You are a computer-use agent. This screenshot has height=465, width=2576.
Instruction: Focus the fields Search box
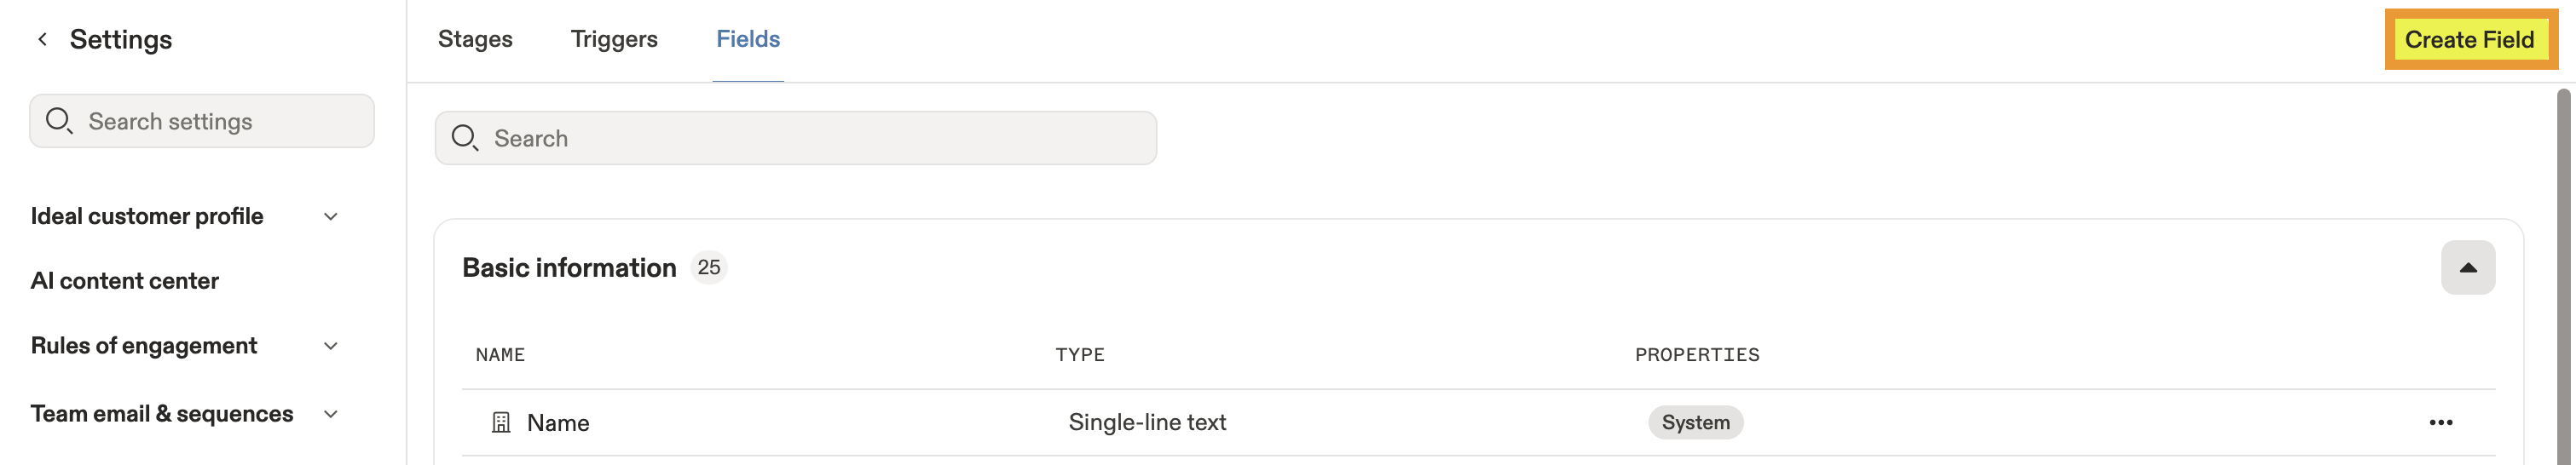796,138
